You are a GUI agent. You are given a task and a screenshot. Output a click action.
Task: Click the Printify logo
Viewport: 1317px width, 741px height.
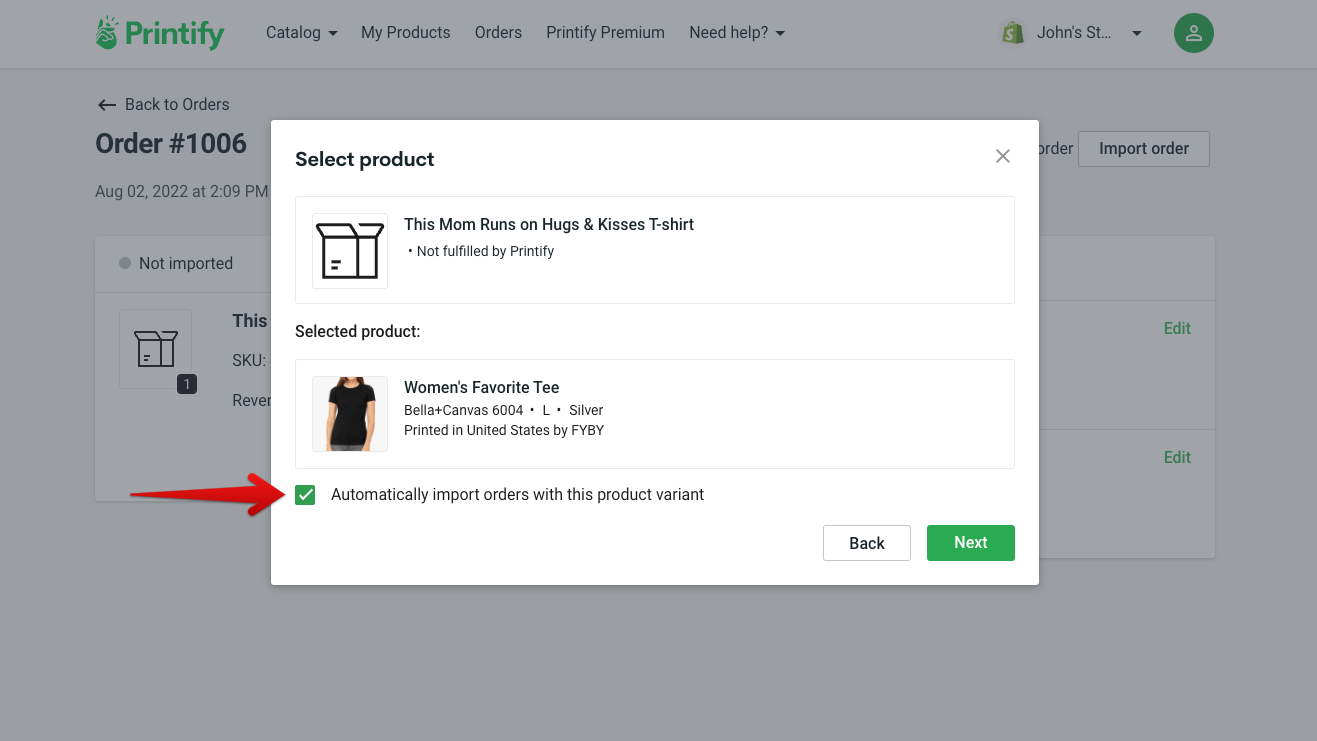click(160, 33)
